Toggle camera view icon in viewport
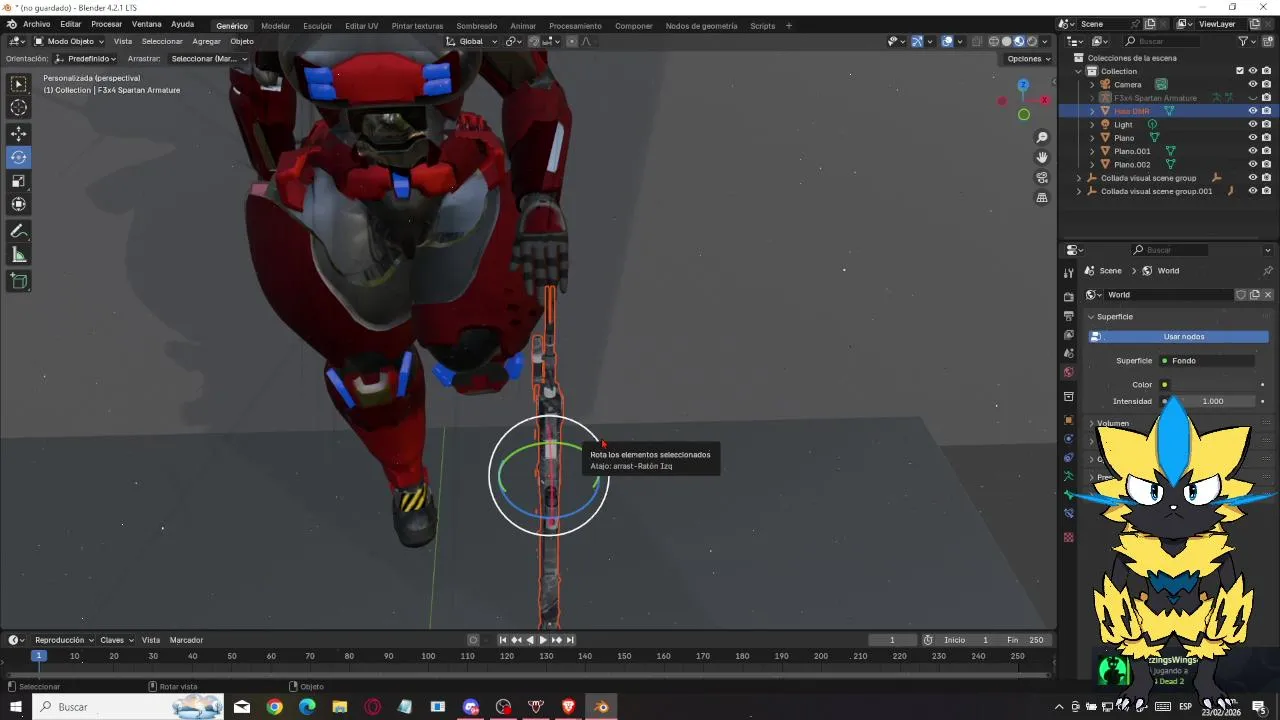 coord(1042,178)
